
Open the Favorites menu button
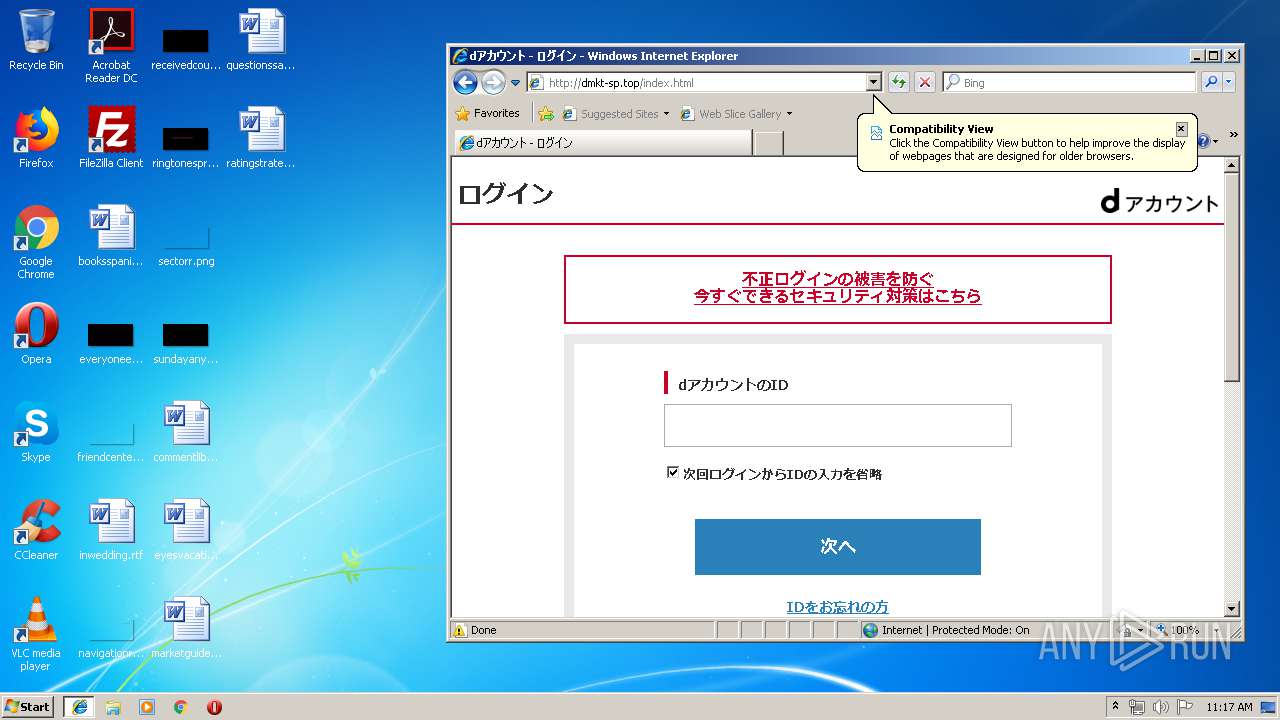(x=488, y=113)
